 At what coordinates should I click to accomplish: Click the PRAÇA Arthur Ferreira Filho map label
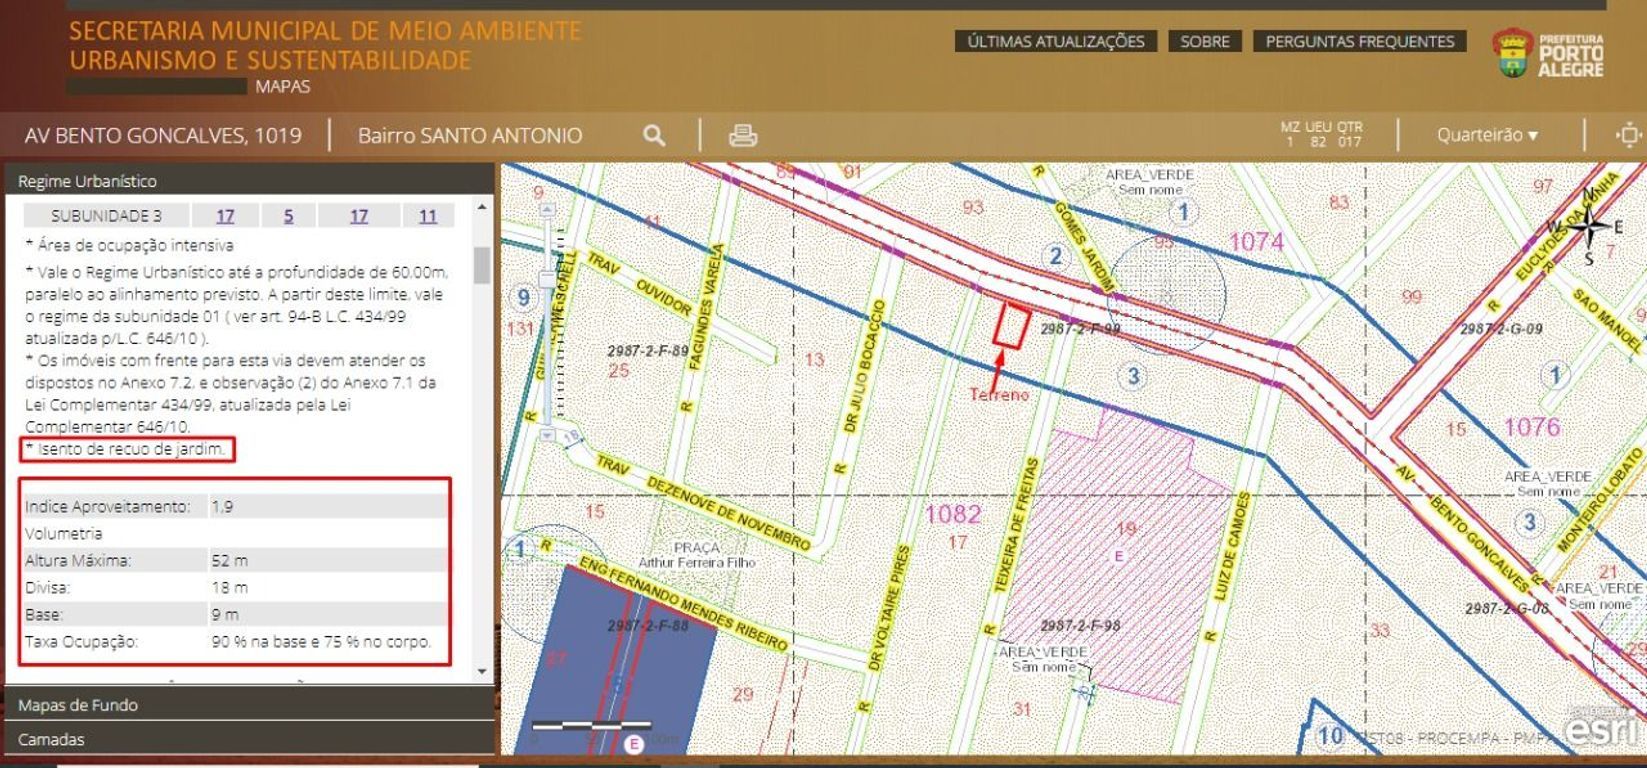(697, 555)
